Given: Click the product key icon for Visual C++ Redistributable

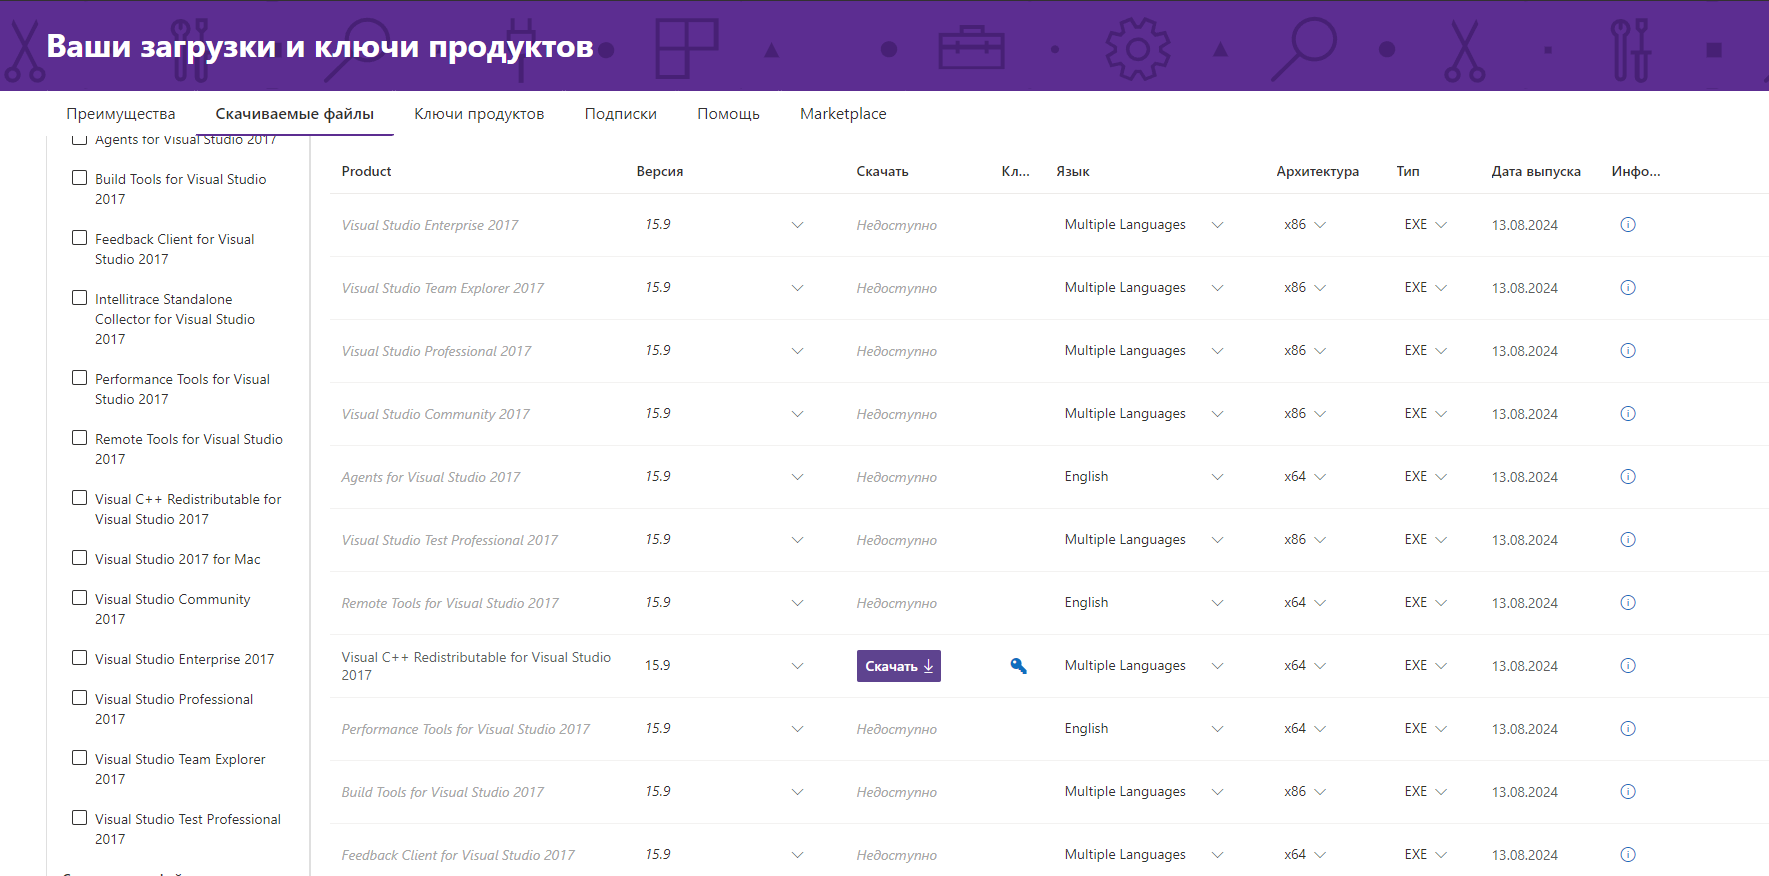Looking at the screenshot, I should (1018, 666).
